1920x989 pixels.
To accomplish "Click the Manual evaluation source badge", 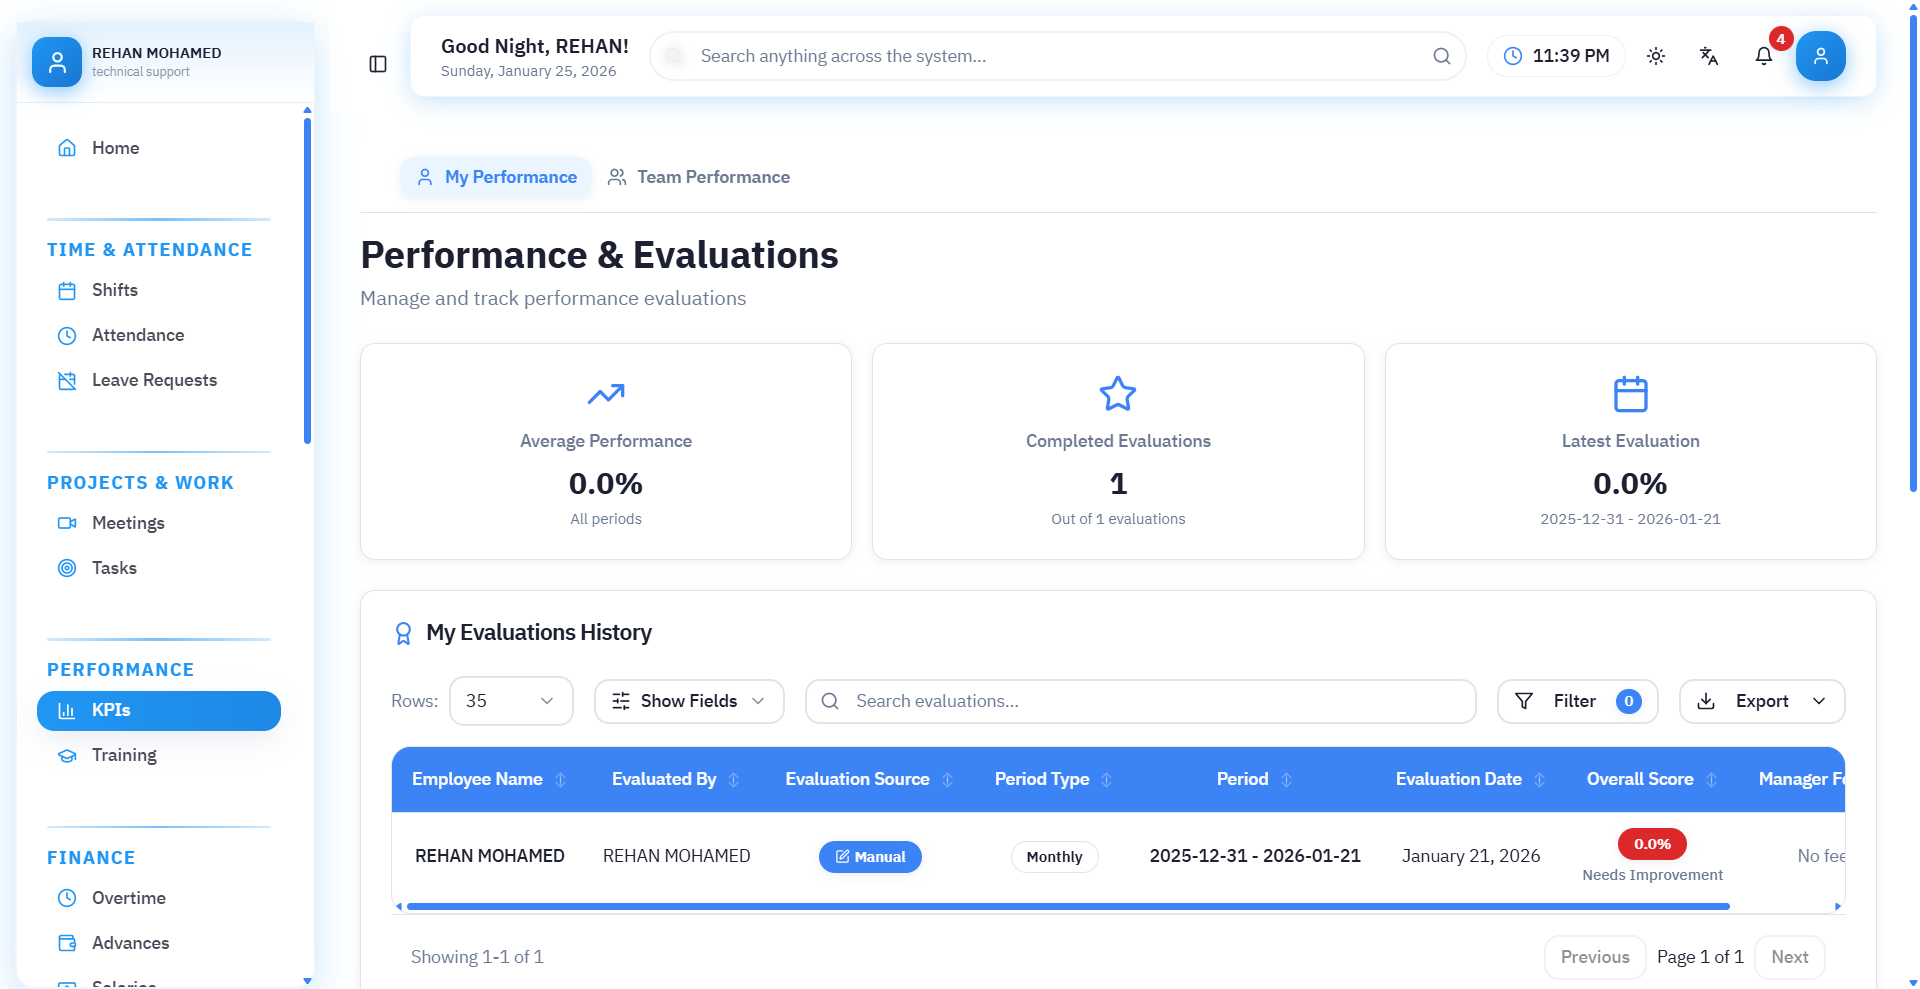I will 870,857.
